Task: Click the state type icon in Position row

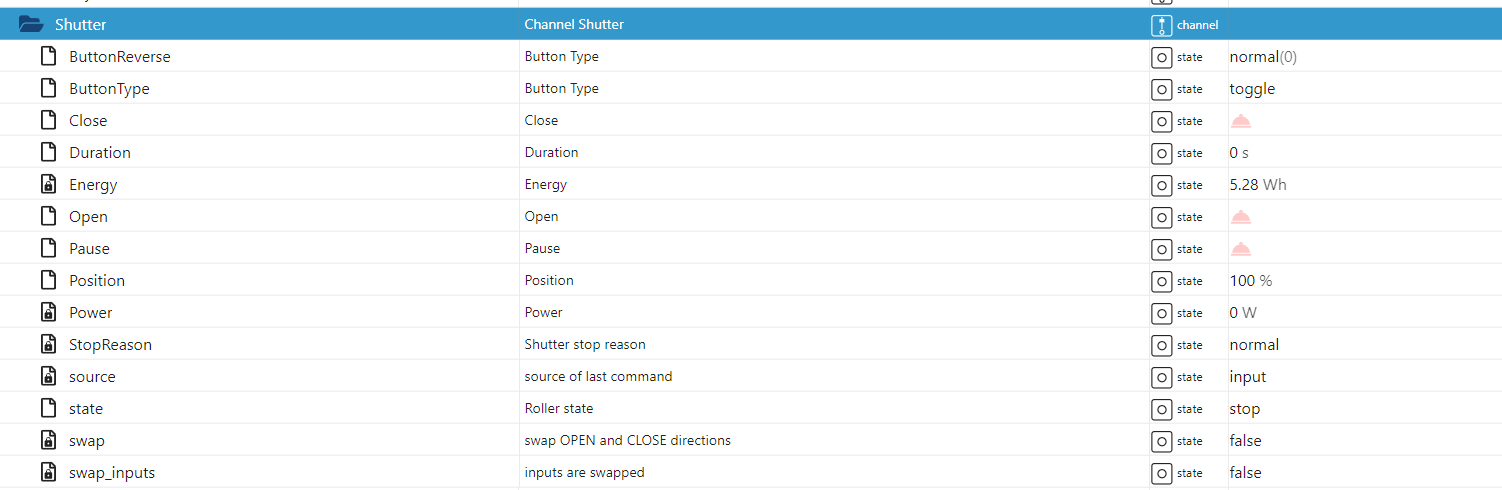Action: tap(1161, 281)
